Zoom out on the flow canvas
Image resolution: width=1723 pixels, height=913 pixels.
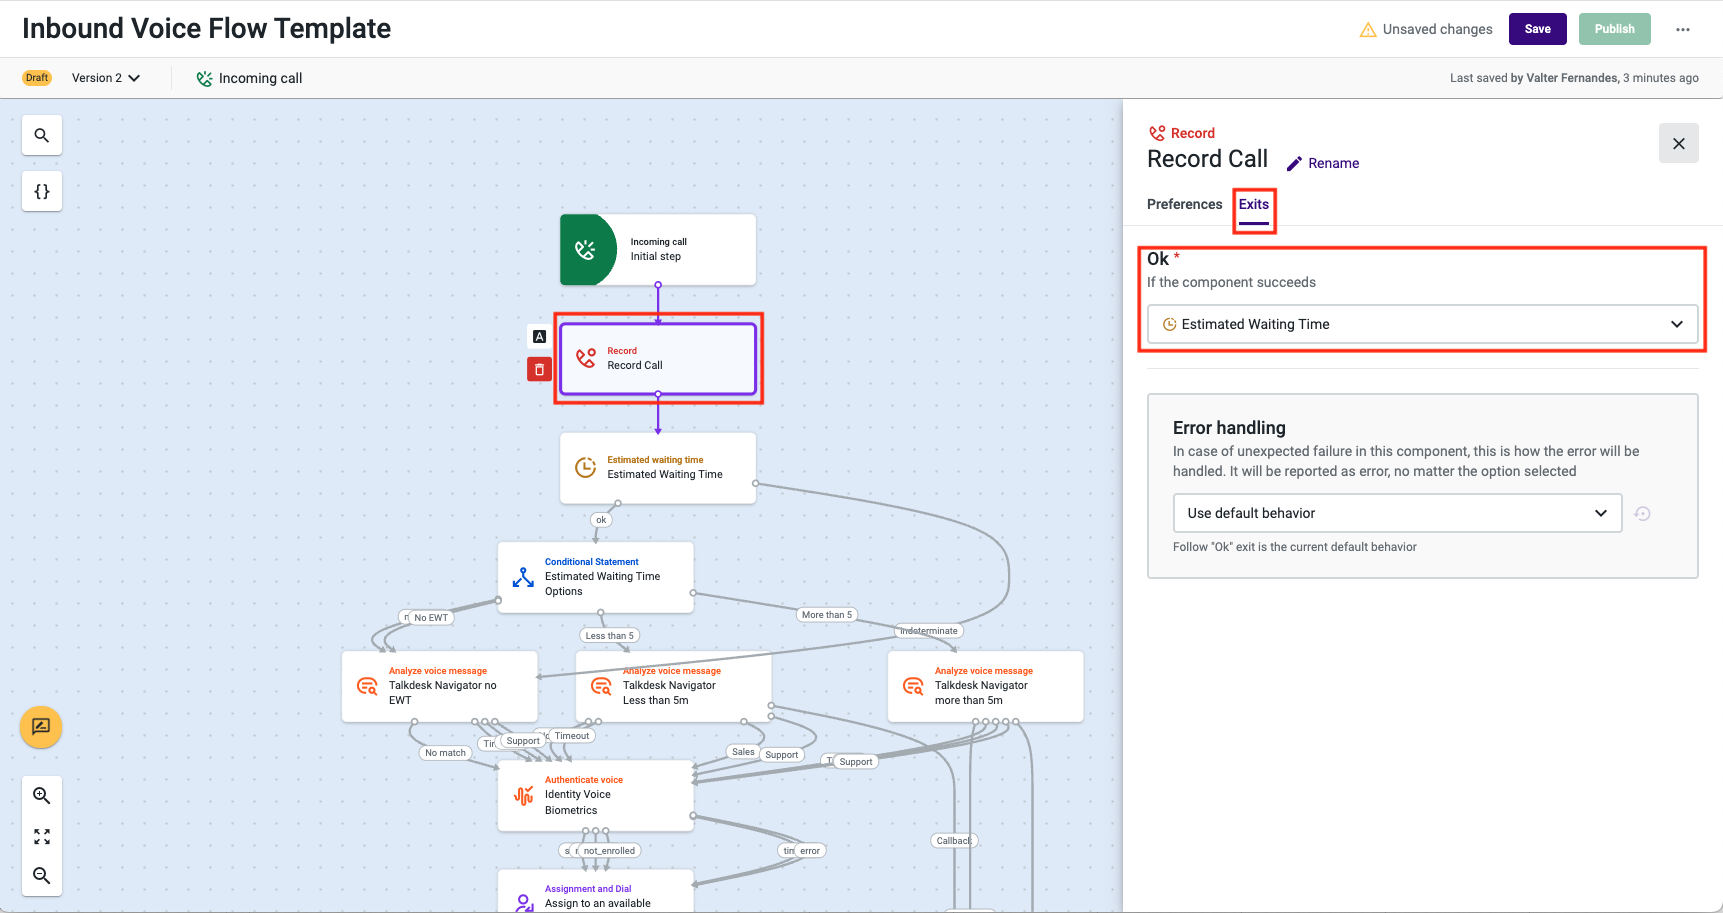[42, 876]
